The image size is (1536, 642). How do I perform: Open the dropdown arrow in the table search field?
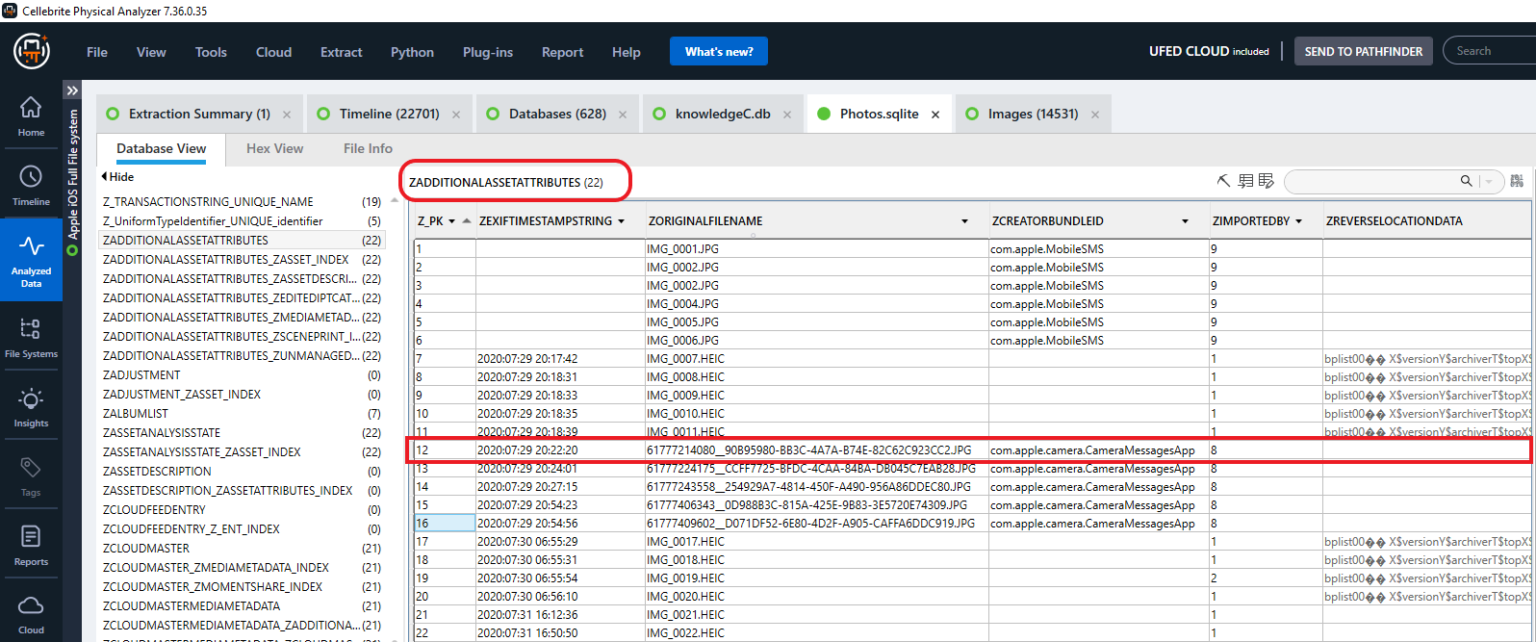1489,181
